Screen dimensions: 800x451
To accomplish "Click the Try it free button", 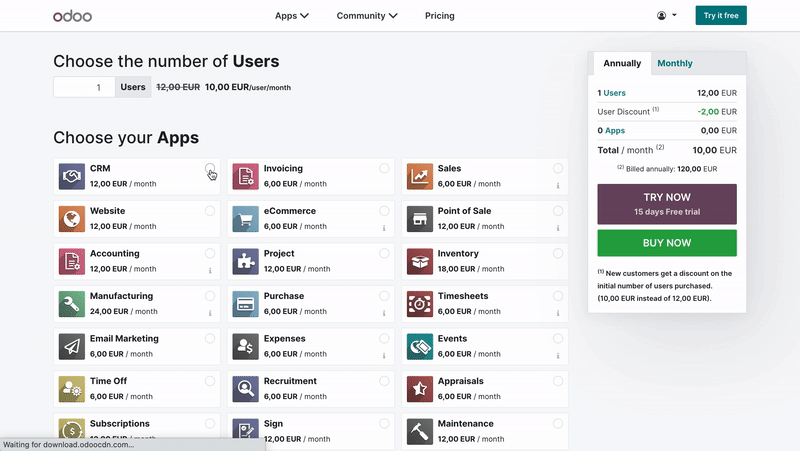I will click(721, 15).
